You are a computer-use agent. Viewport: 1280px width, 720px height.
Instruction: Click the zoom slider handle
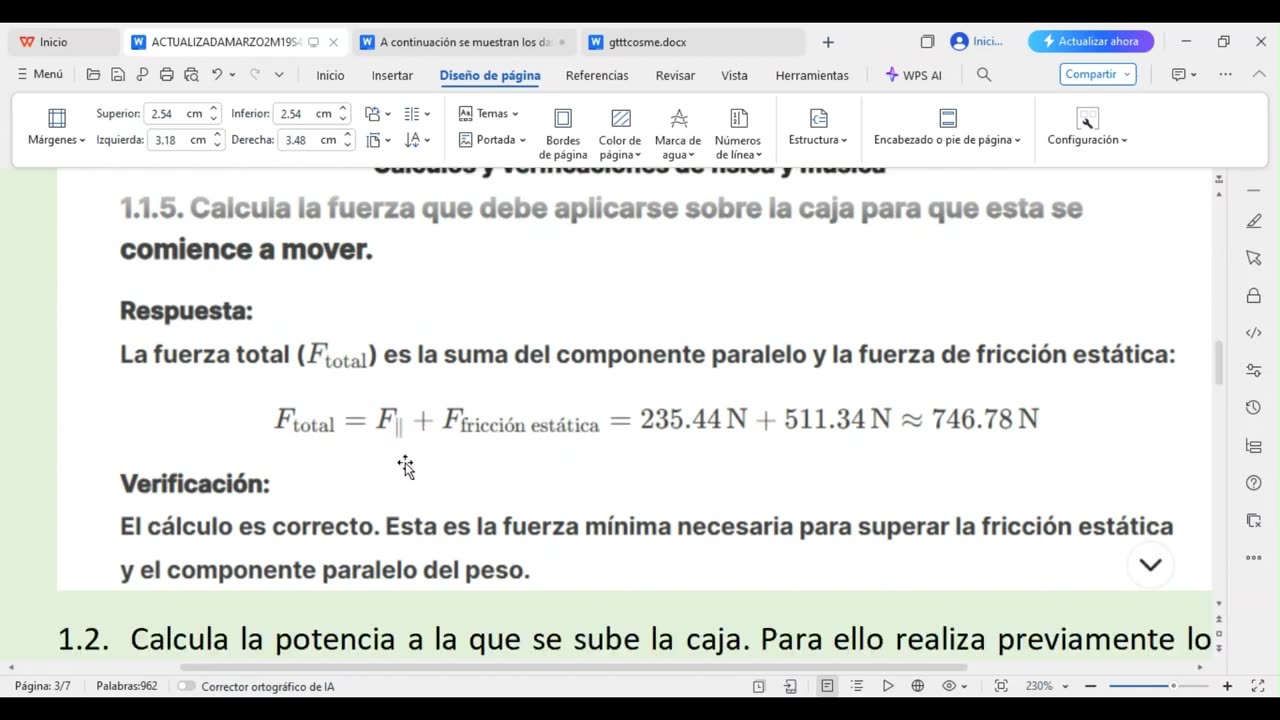point(1173,686)
